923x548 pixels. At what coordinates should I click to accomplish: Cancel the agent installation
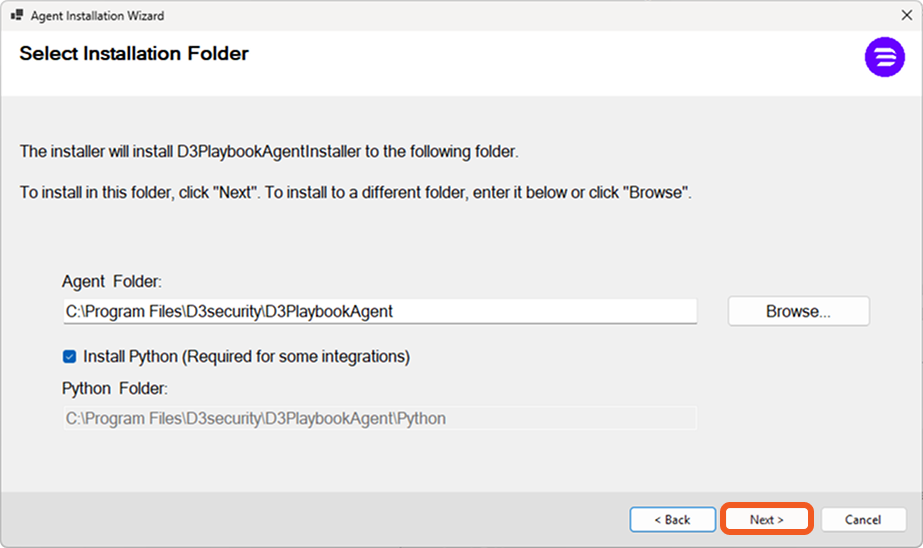(863, 520)
